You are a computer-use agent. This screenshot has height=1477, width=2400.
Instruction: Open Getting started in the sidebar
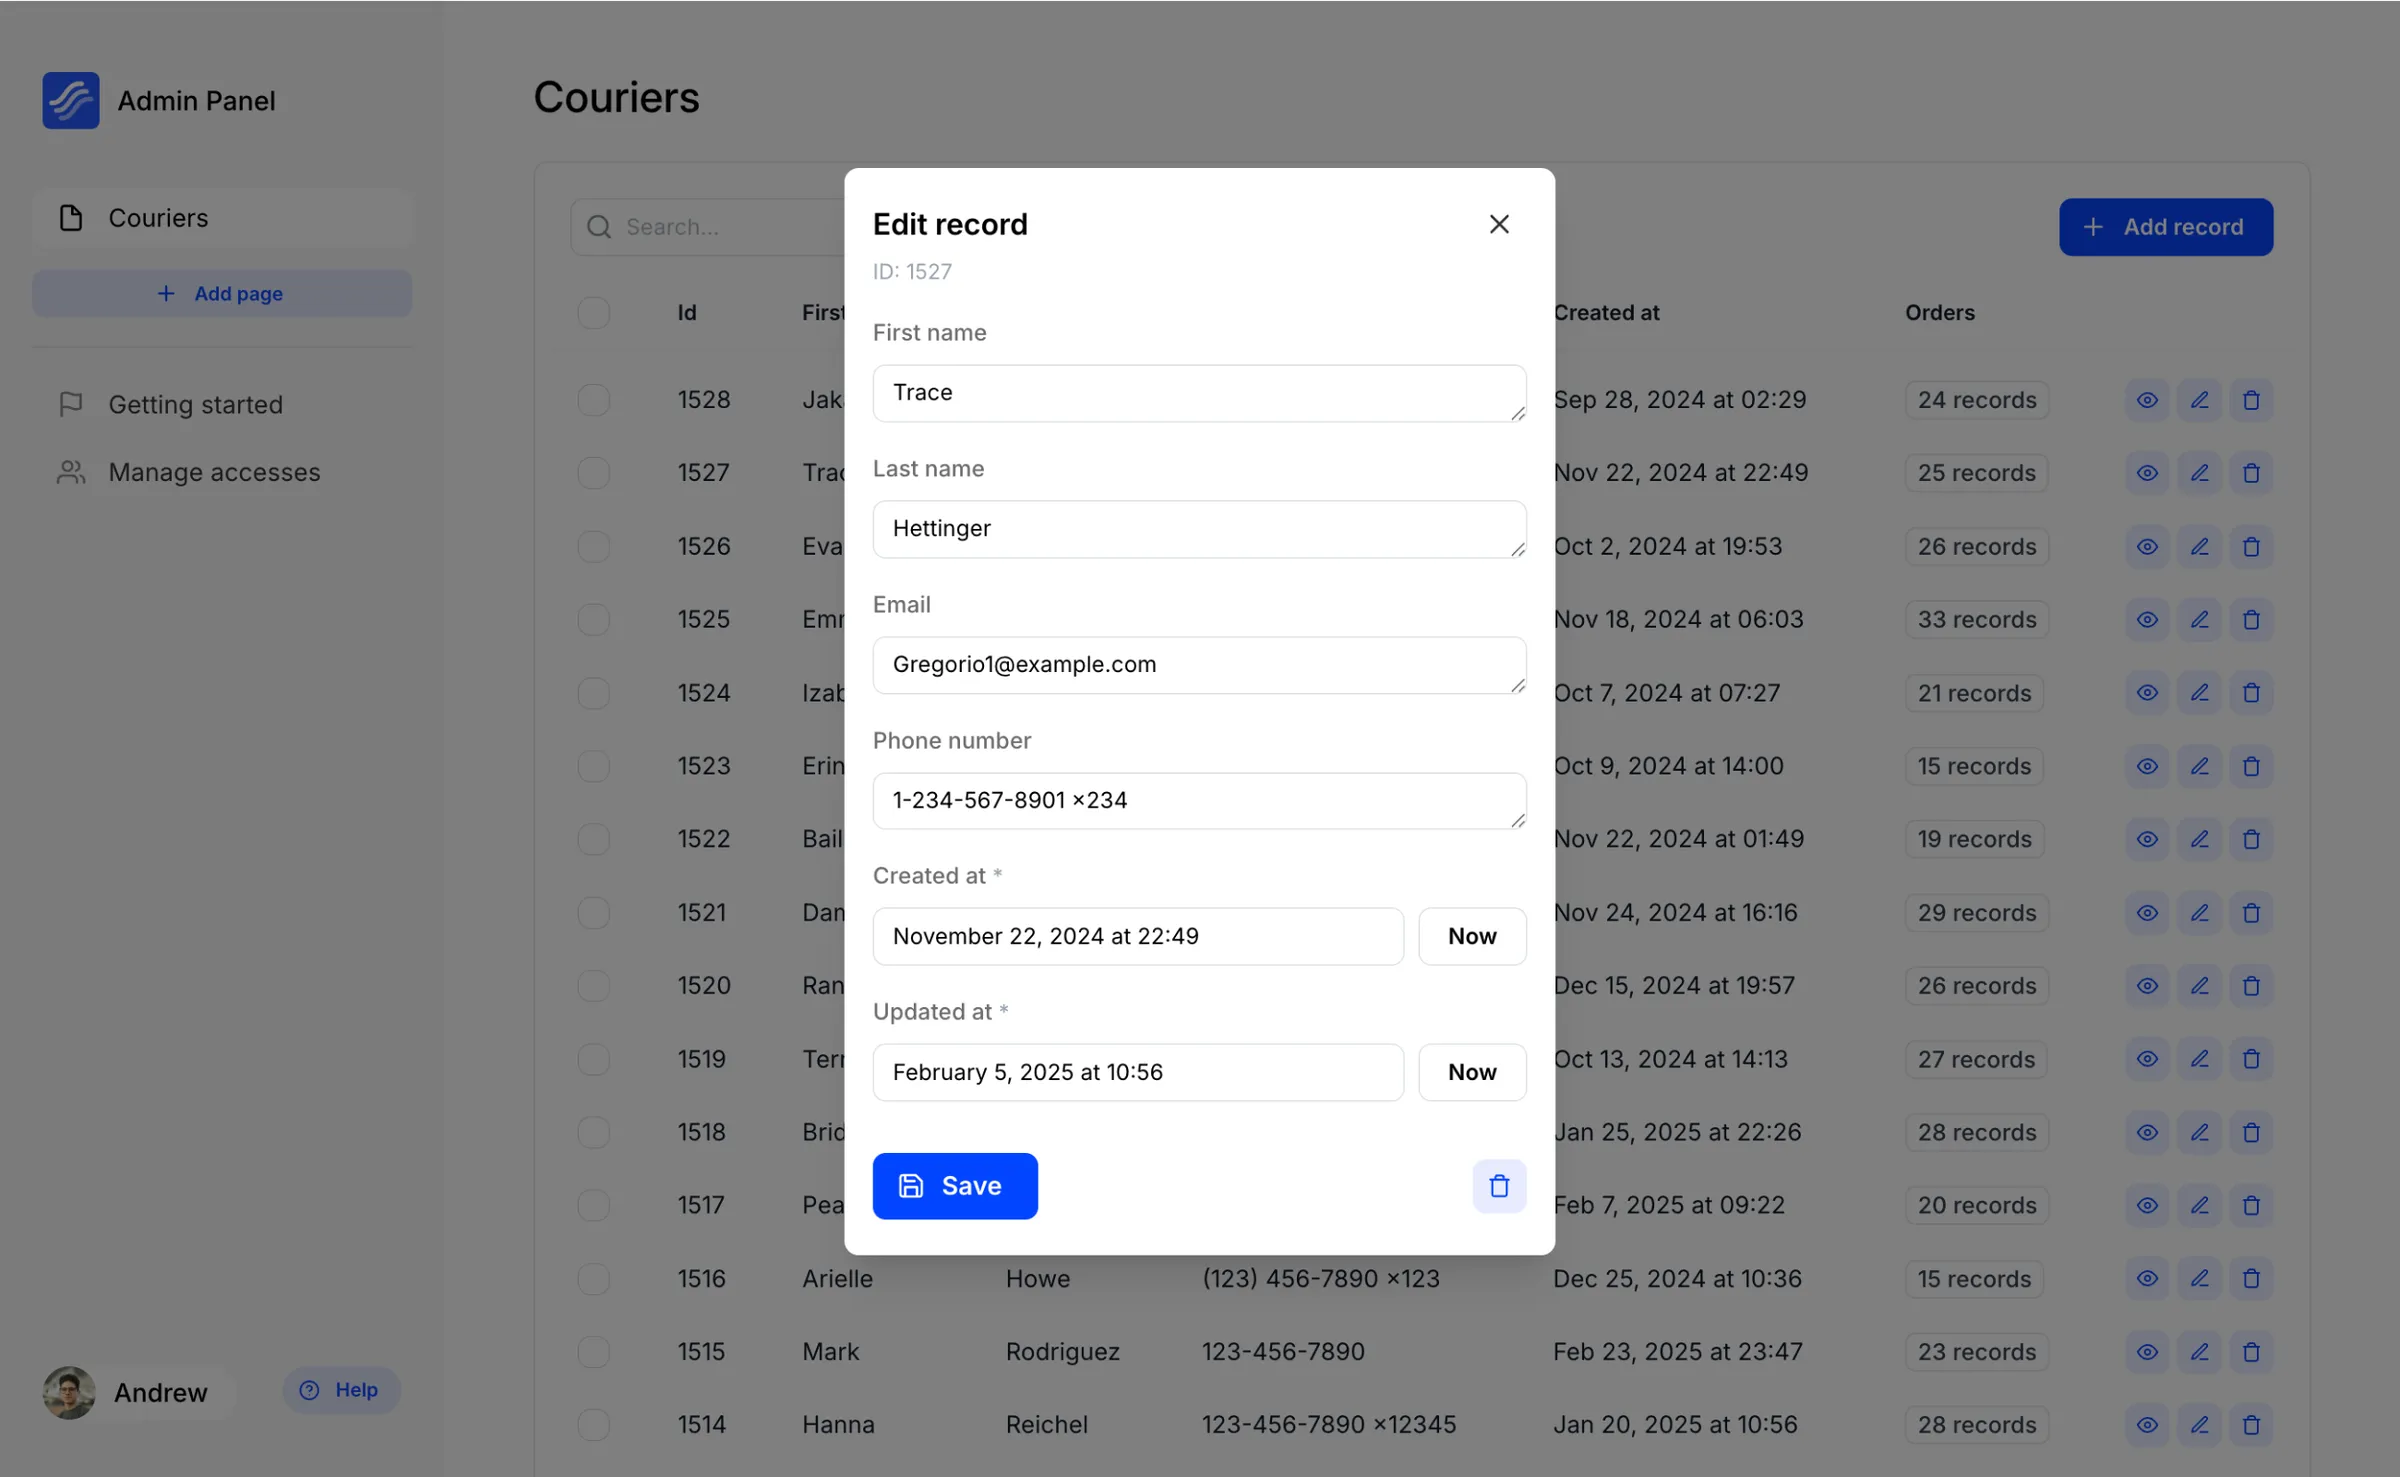(x=196, y=405)
